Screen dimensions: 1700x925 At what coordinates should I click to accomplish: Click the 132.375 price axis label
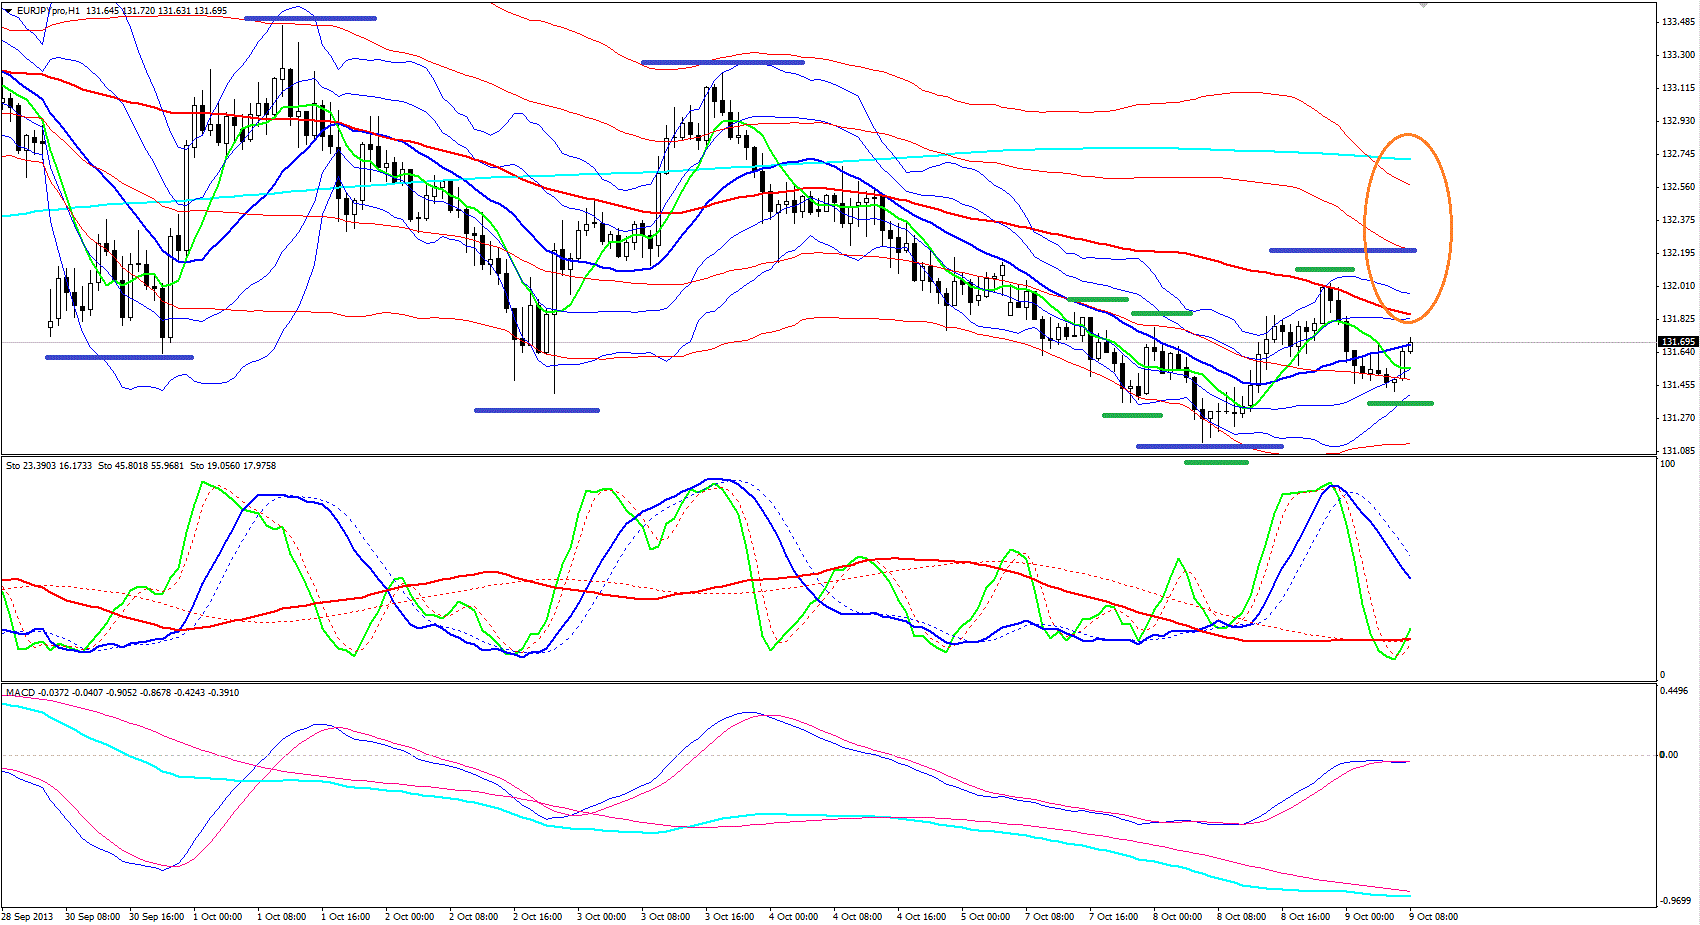[x=1677, y=220]
